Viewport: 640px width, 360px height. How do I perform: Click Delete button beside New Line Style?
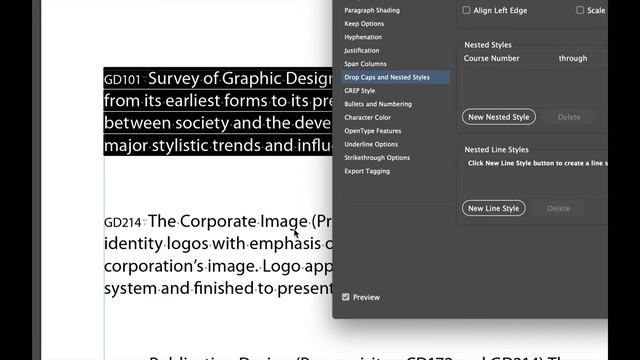[x=558, y=209]
